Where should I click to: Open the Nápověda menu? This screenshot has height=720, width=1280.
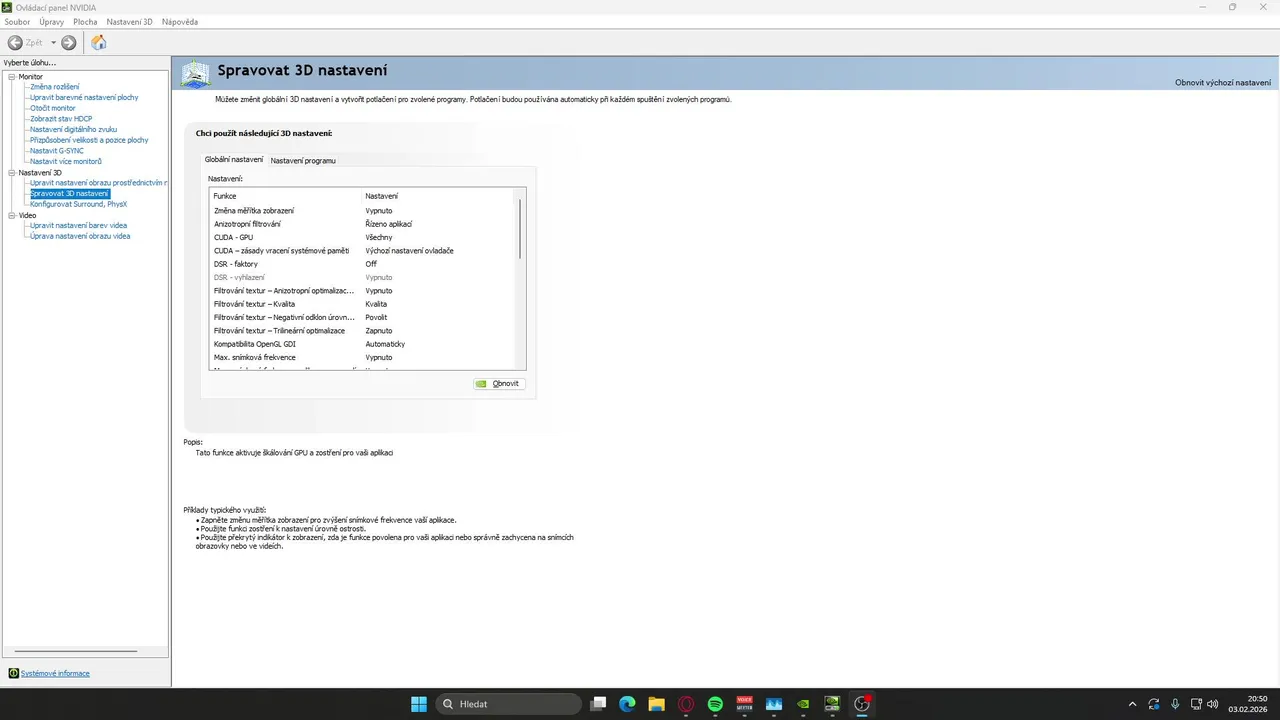[x=180, y=21]
